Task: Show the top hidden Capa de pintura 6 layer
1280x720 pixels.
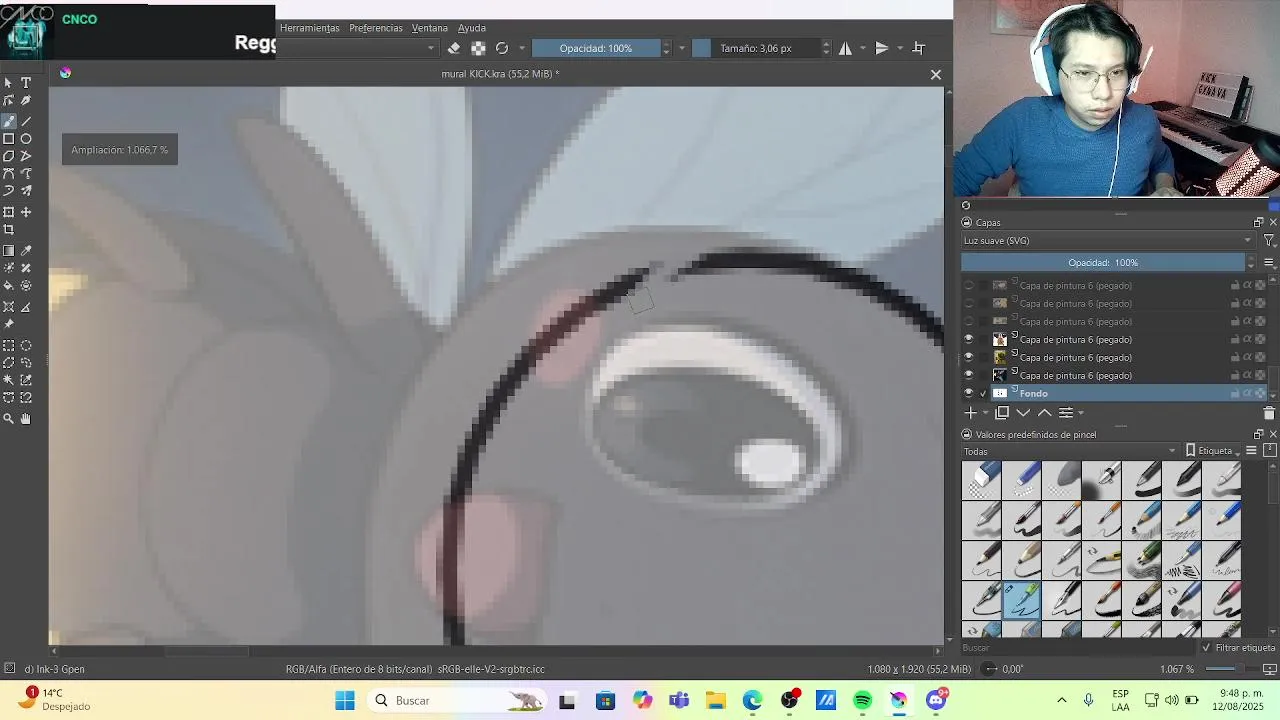Action: (967, 286)
